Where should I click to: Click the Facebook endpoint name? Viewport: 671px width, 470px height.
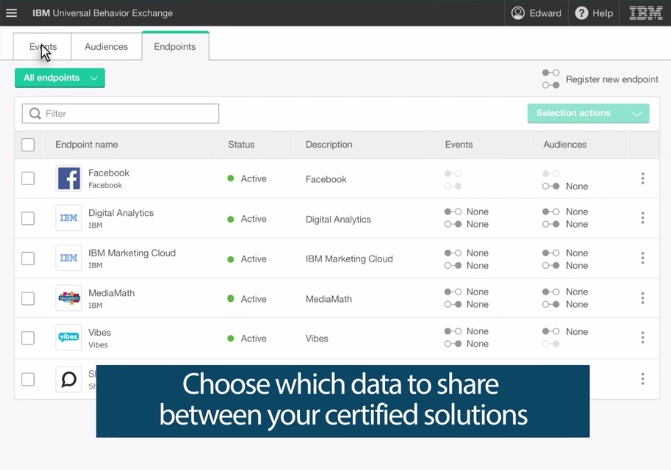pos(109,173)
